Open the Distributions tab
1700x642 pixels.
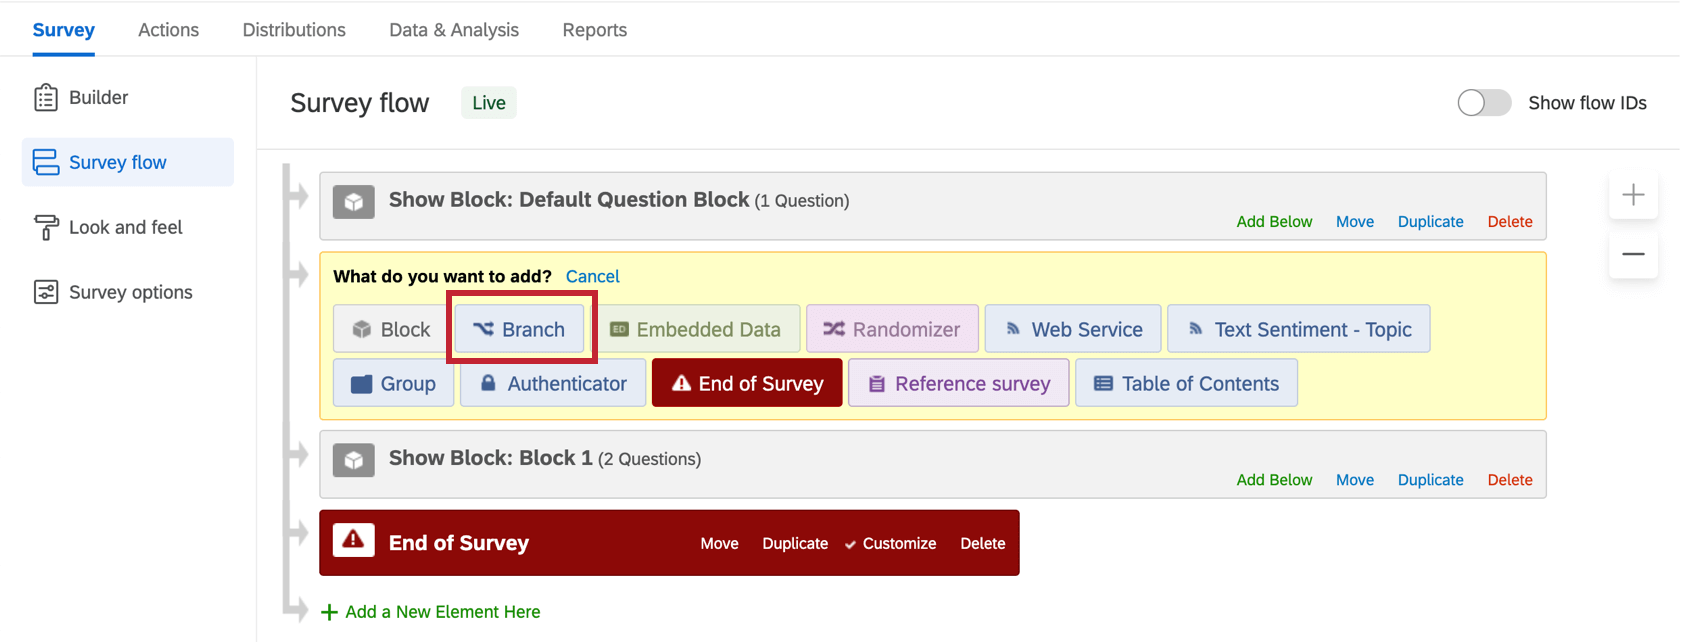[294, 30]
